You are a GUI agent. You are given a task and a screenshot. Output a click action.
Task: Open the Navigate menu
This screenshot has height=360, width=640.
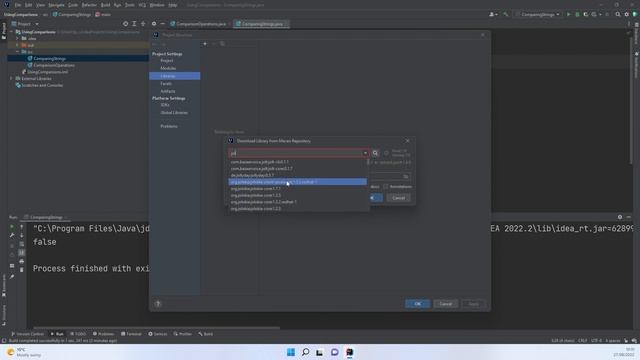click(x=56, y=5)
